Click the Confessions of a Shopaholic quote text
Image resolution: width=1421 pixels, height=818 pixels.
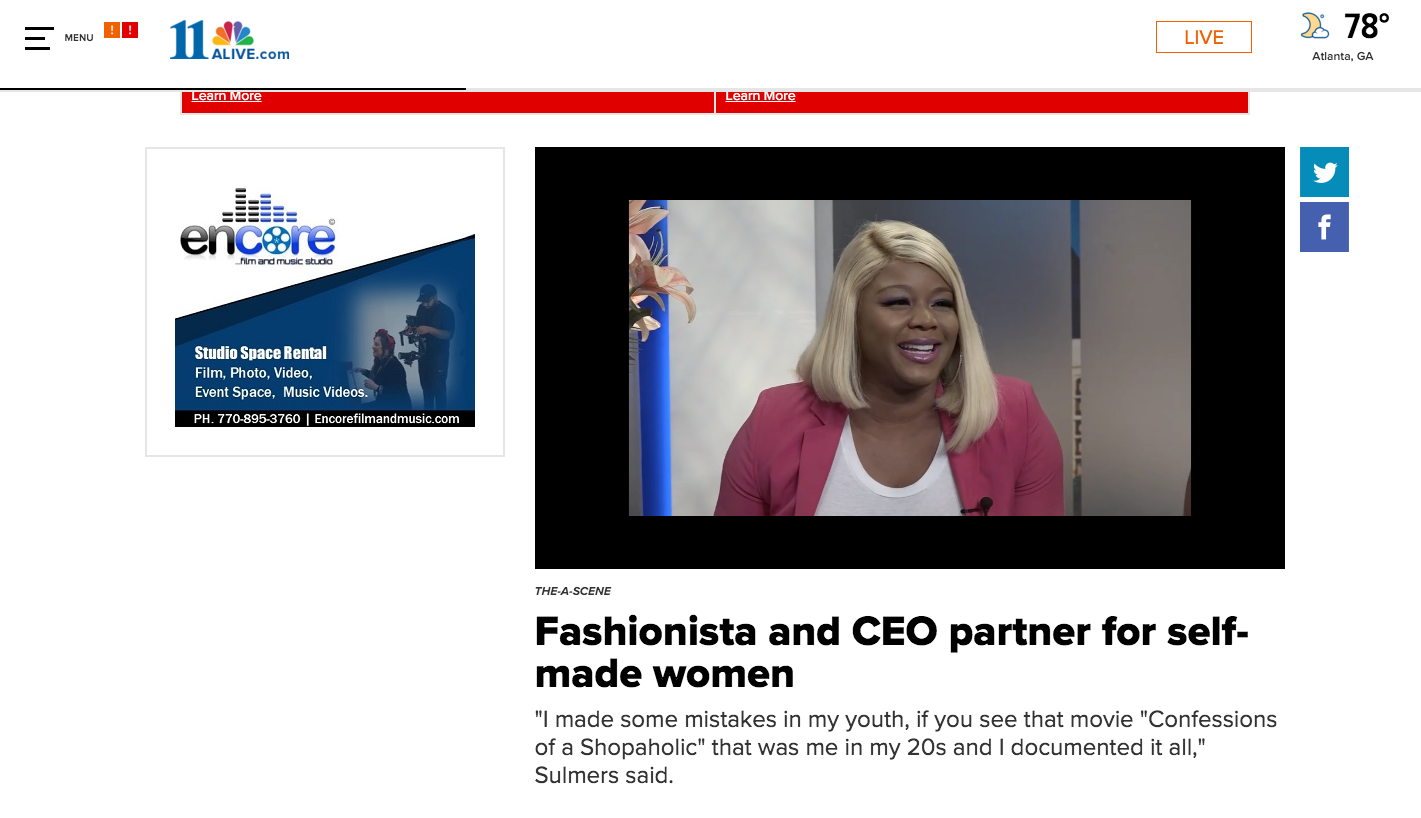905,747
